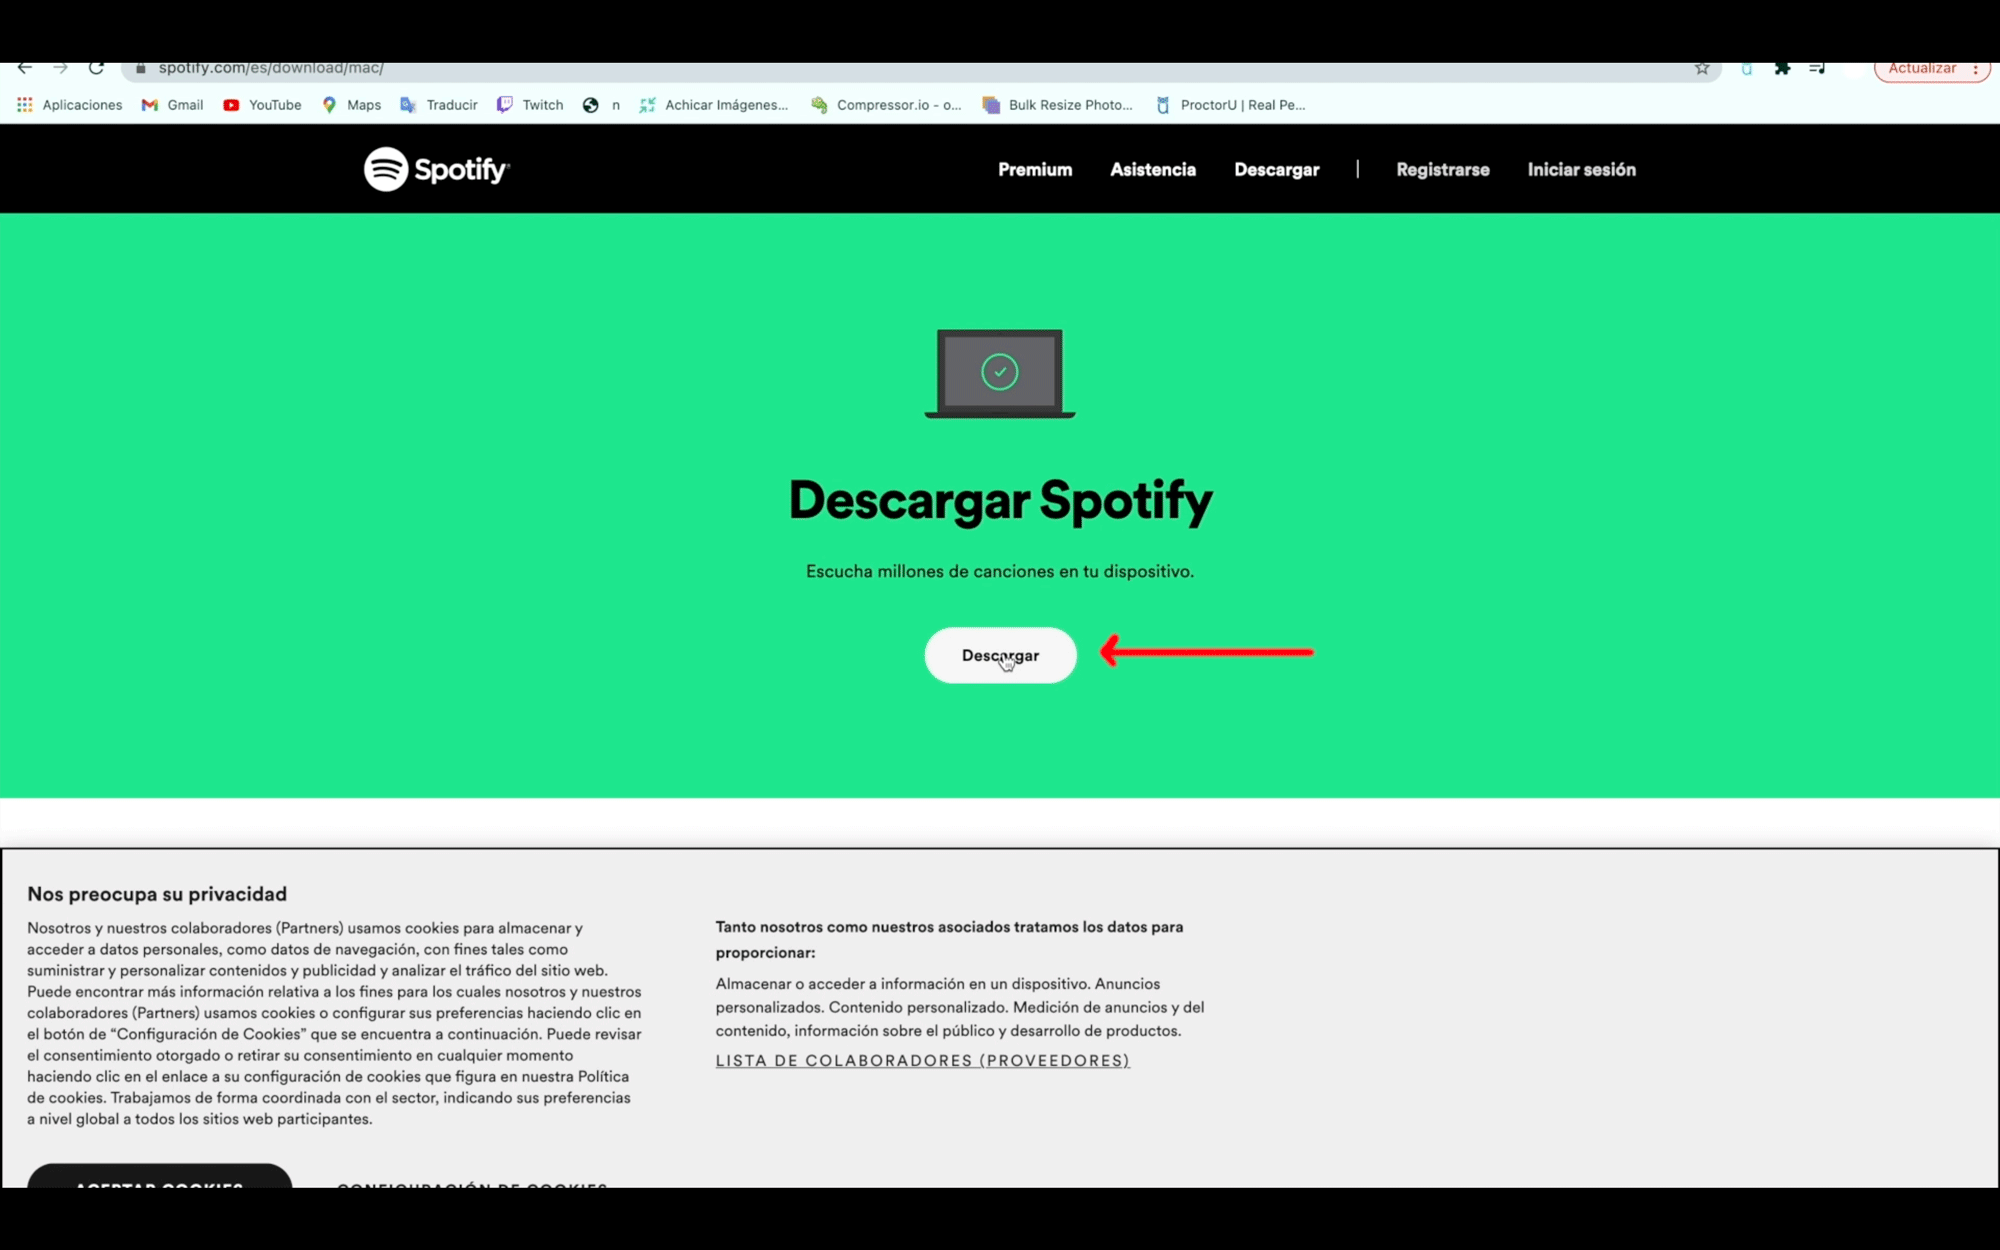
Task: Open the Aplicaciones apps grid bookmark
Action: [x=69, y=105]
